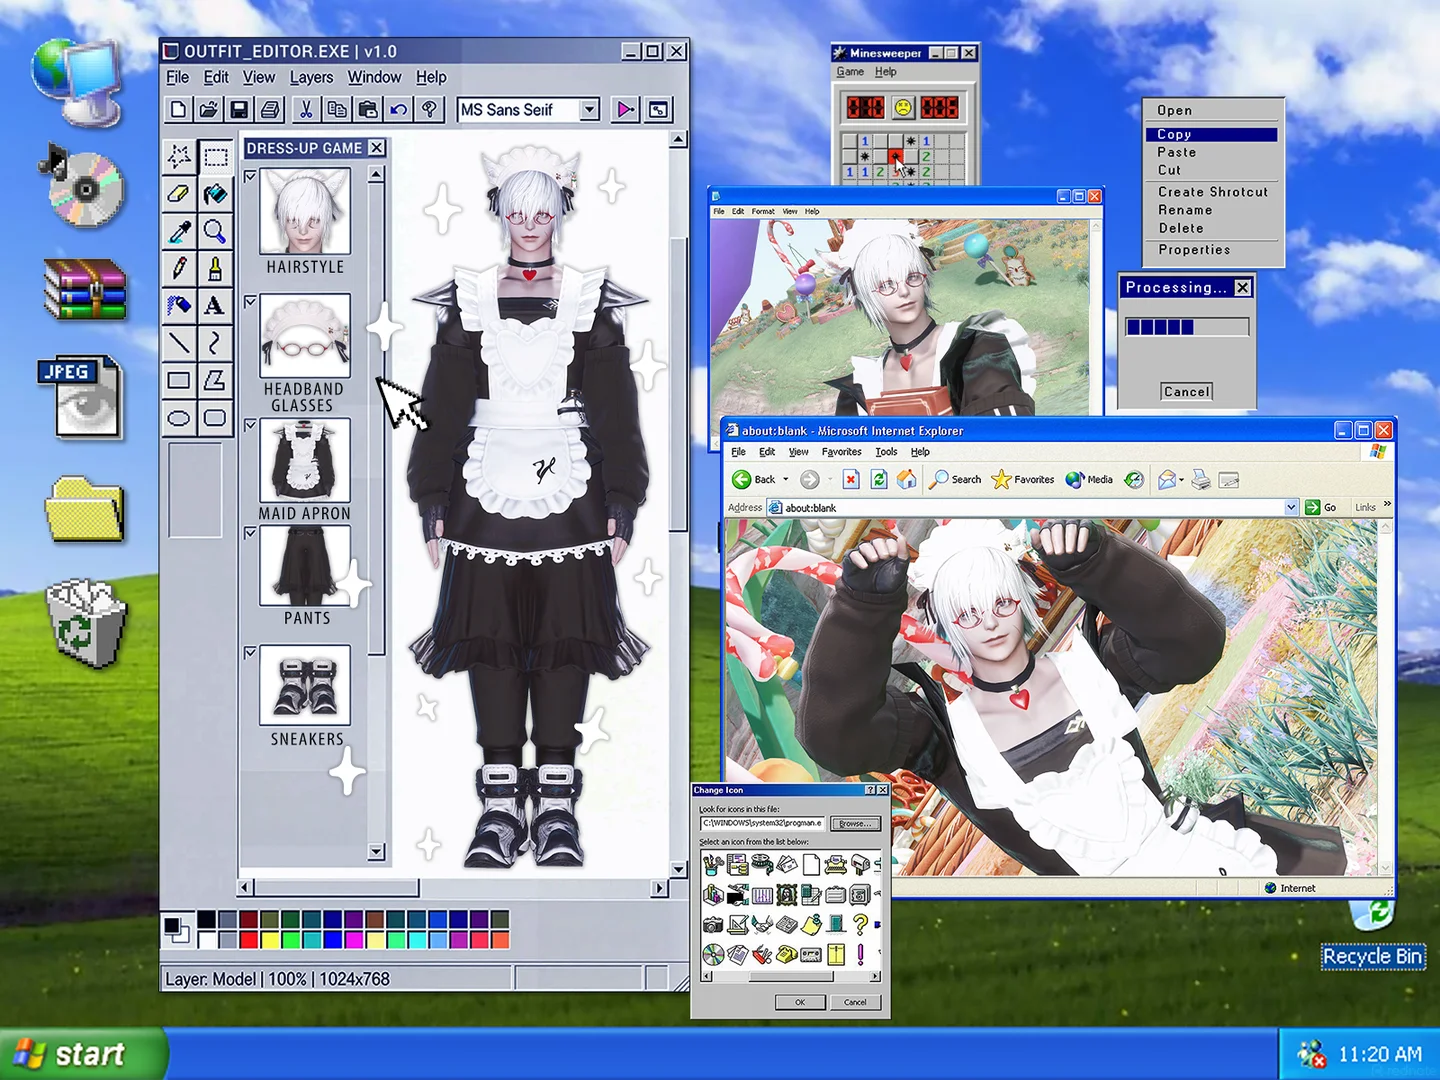The width and height of the screenshot is (1440, 1080).
Task: Click the Go button in Internet Explorer
Action: (1322, 507)
